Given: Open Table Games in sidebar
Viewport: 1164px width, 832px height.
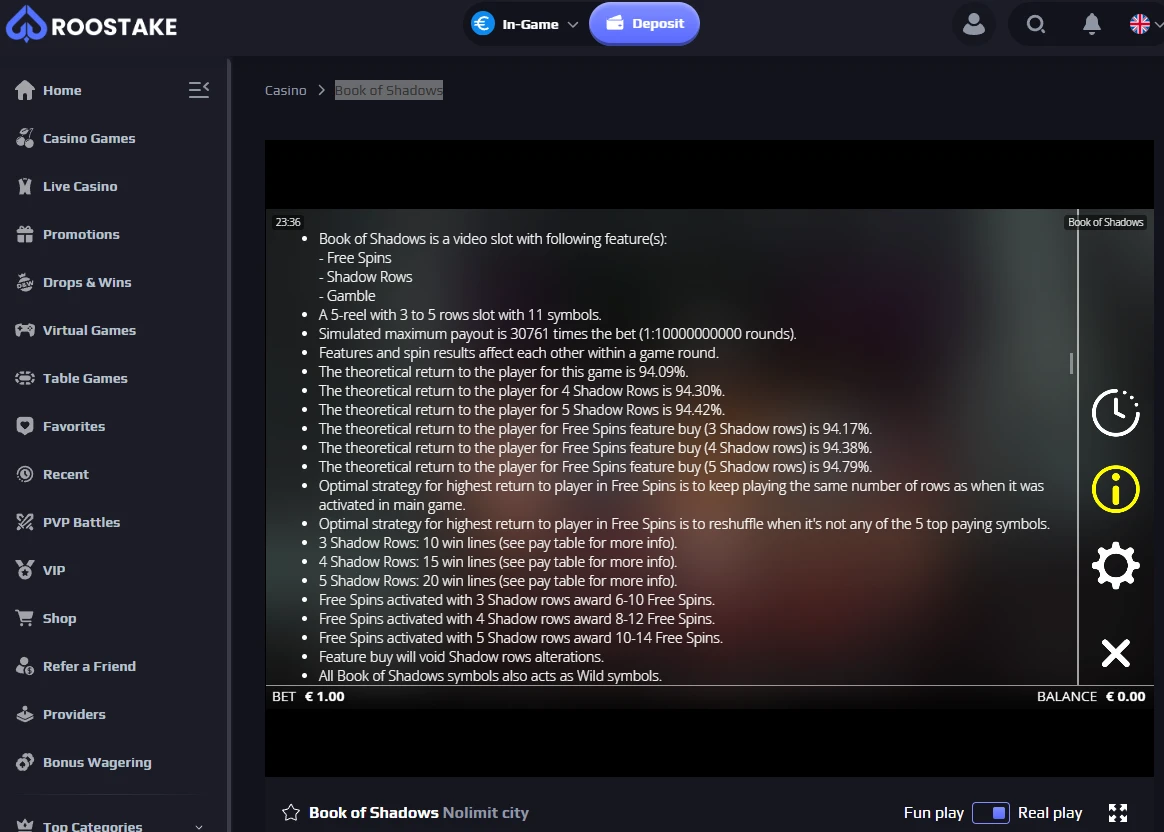Looking at the screenshot, I should (x=85, y=379).
